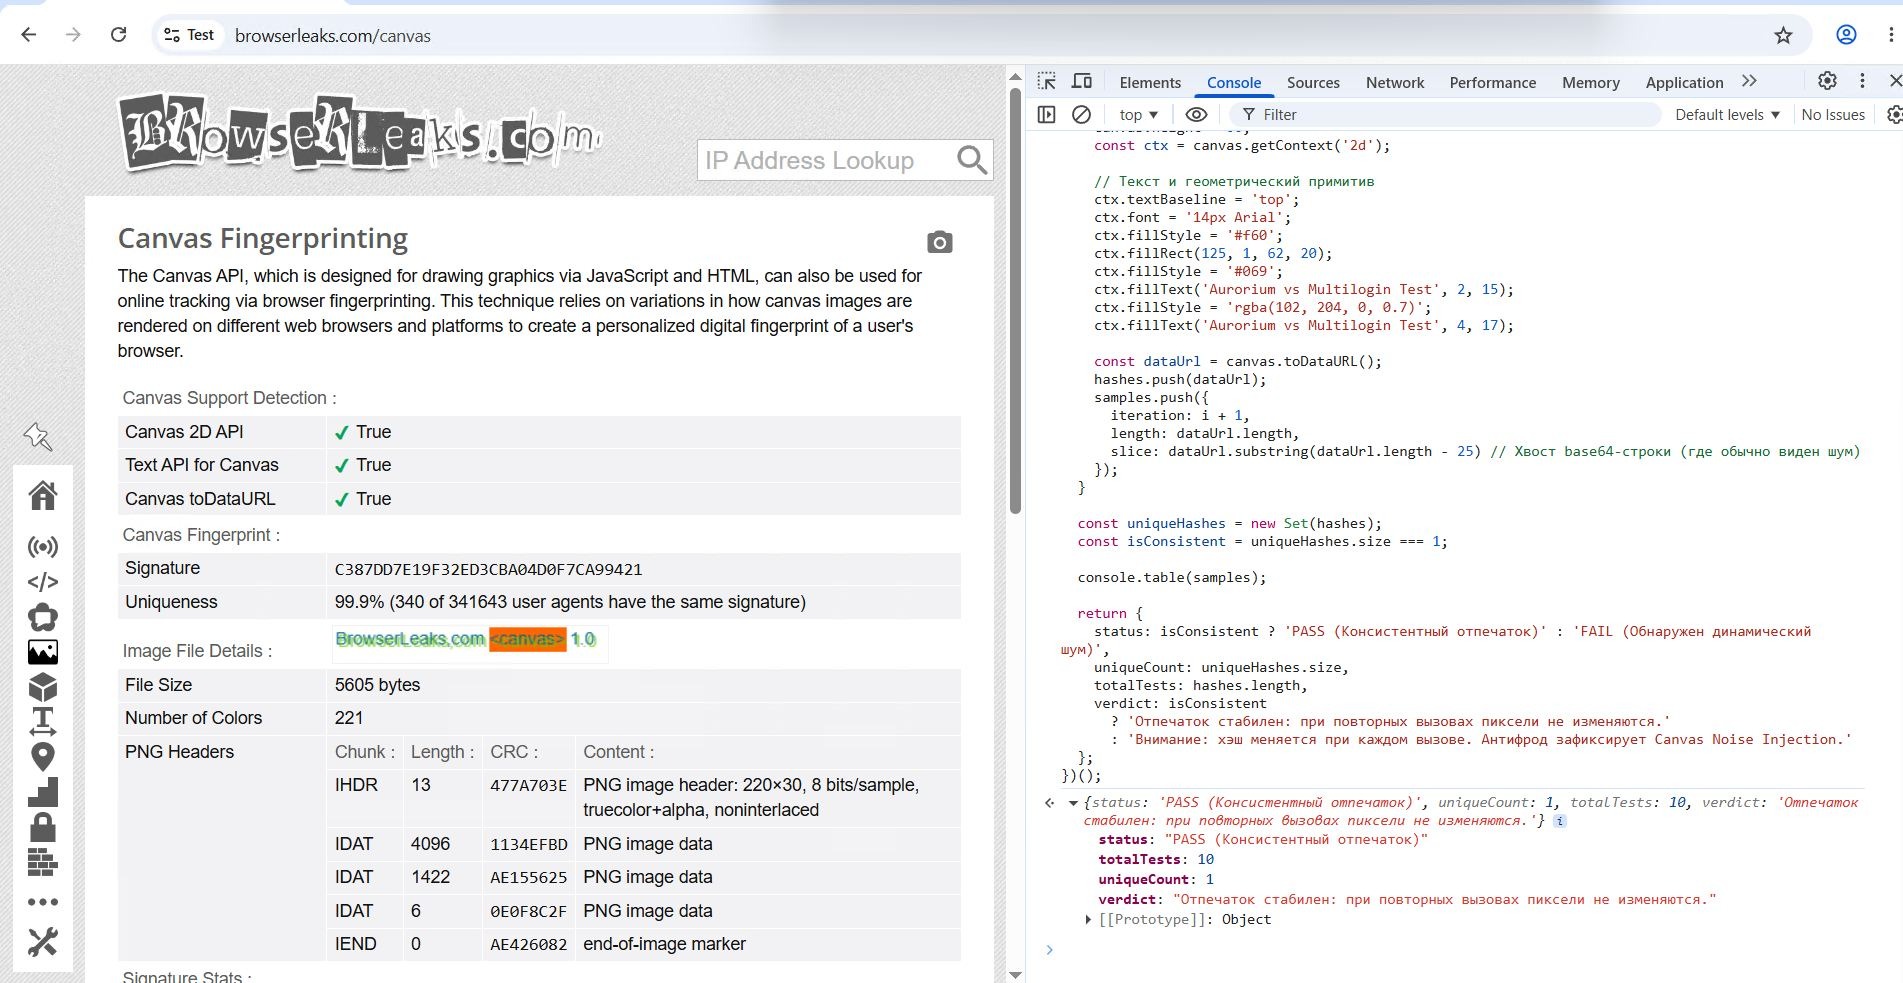Clear the console output

pyautogui.click(x=1081, y=115)
